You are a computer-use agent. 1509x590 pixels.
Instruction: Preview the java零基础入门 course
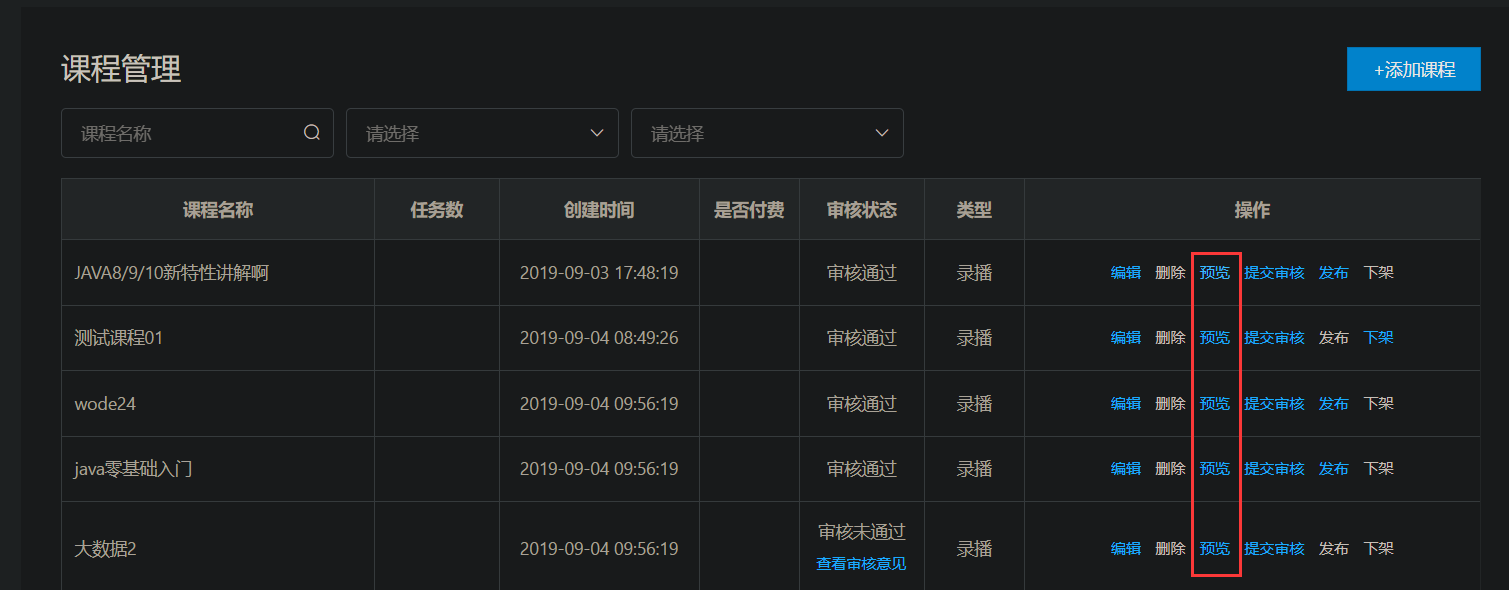1215,469
